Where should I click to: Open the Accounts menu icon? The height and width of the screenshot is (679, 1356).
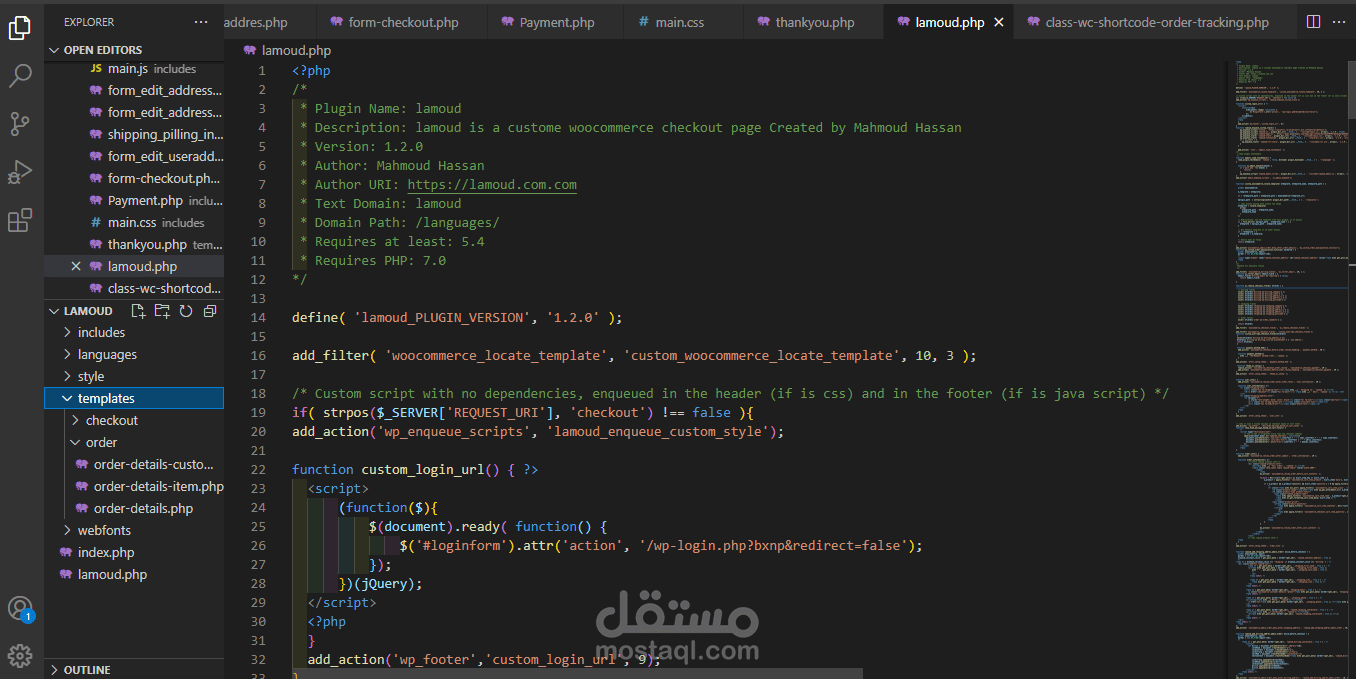coord(20,608)
